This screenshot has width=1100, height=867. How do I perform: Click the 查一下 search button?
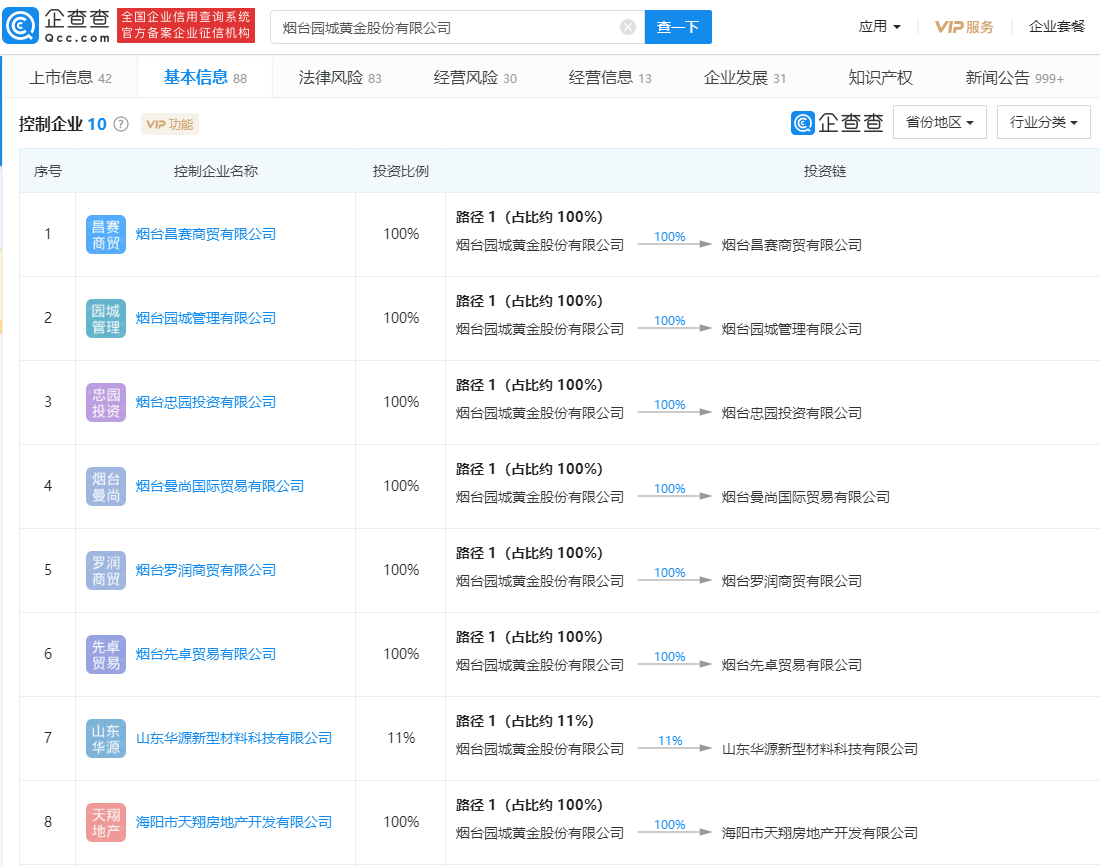point(678,27)
